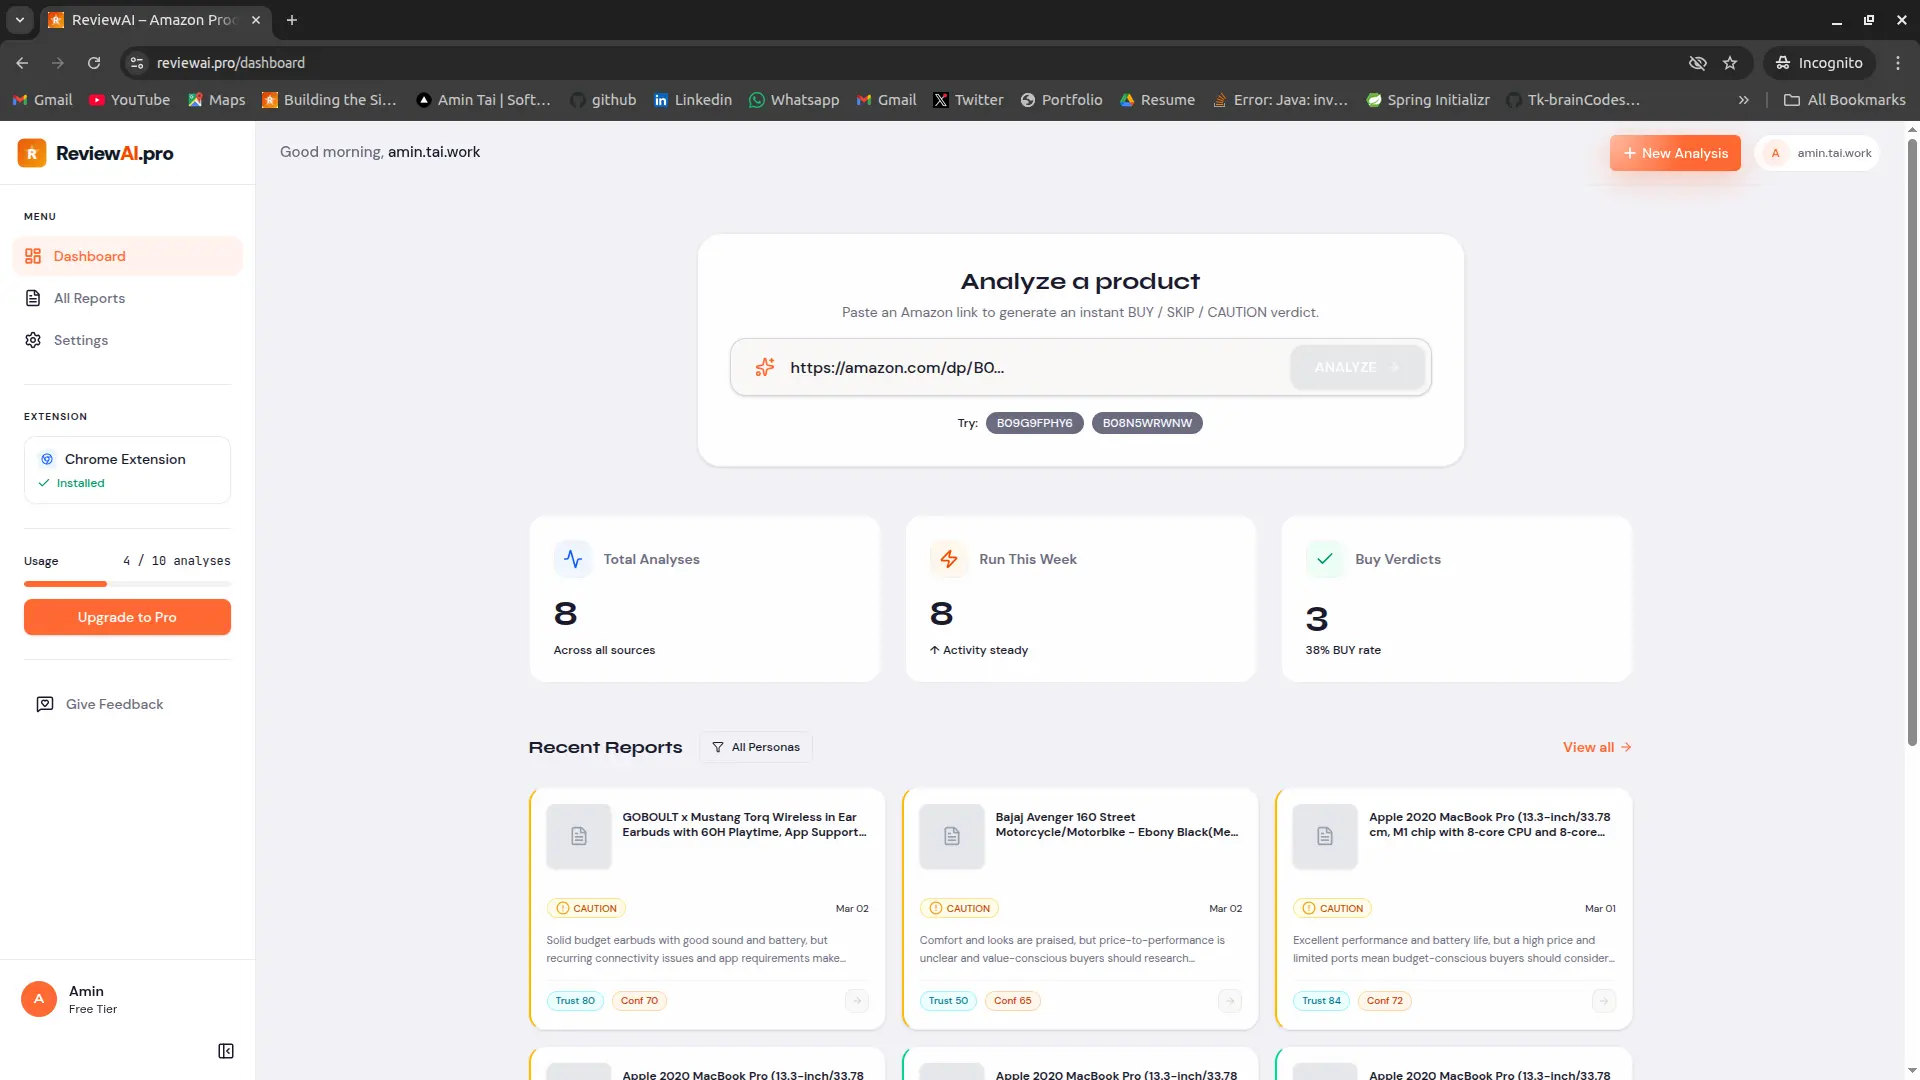
Task: Open the first Gmail bookmark
Action: pyautogui.click(x=42, y=100)
